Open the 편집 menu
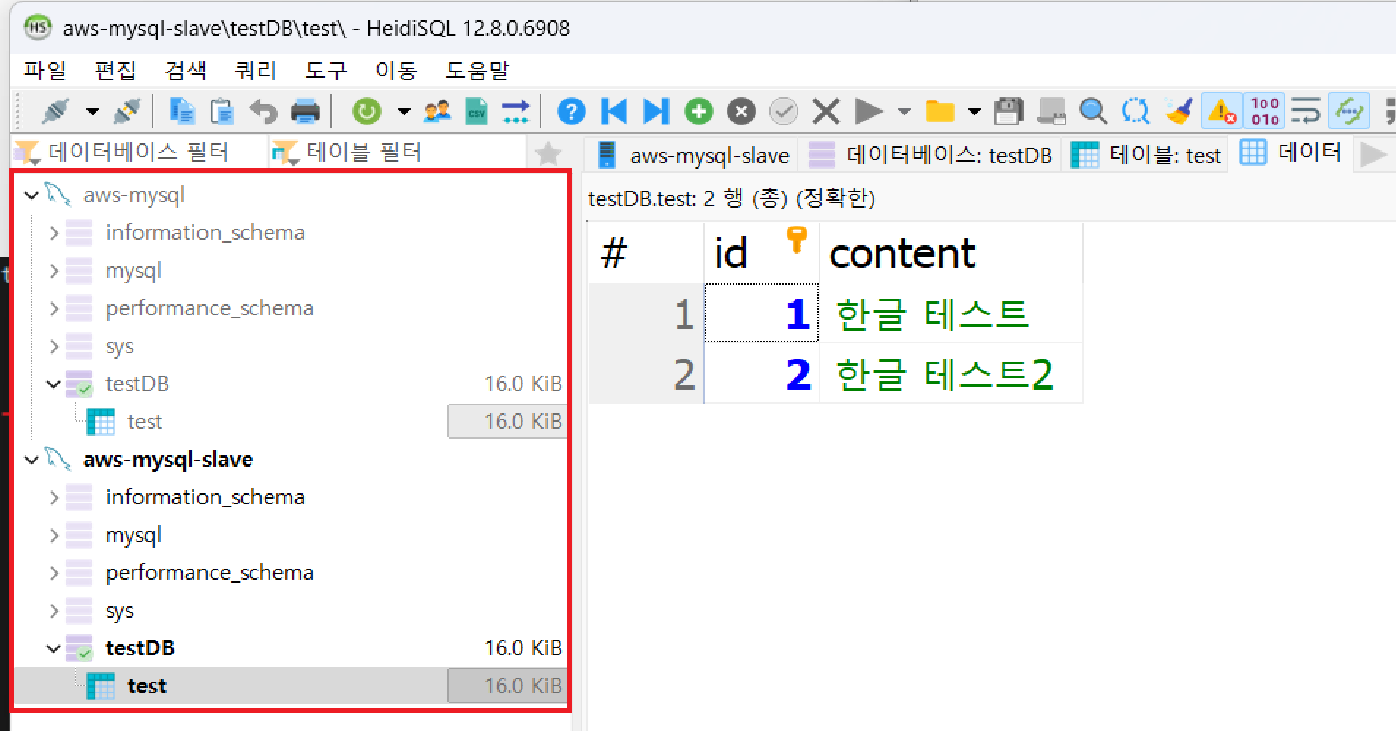 tap(115, 70)
